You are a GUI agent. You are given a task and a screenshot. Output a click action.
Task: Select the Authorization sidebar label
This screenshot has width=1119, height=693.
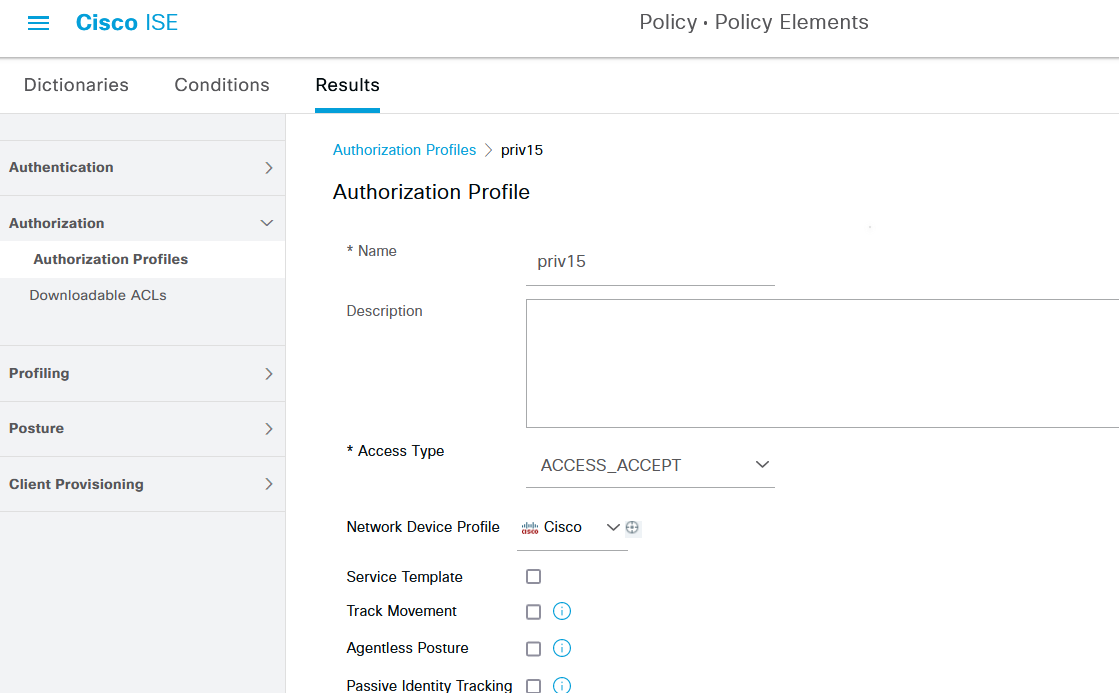tap(56, 223)
